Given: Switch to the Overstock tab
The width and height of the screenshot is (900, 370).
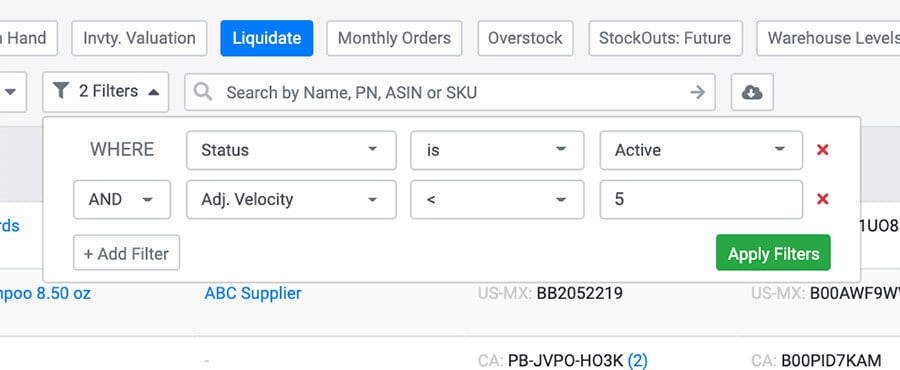Looking at the screenshot, I should pos(525,38).
